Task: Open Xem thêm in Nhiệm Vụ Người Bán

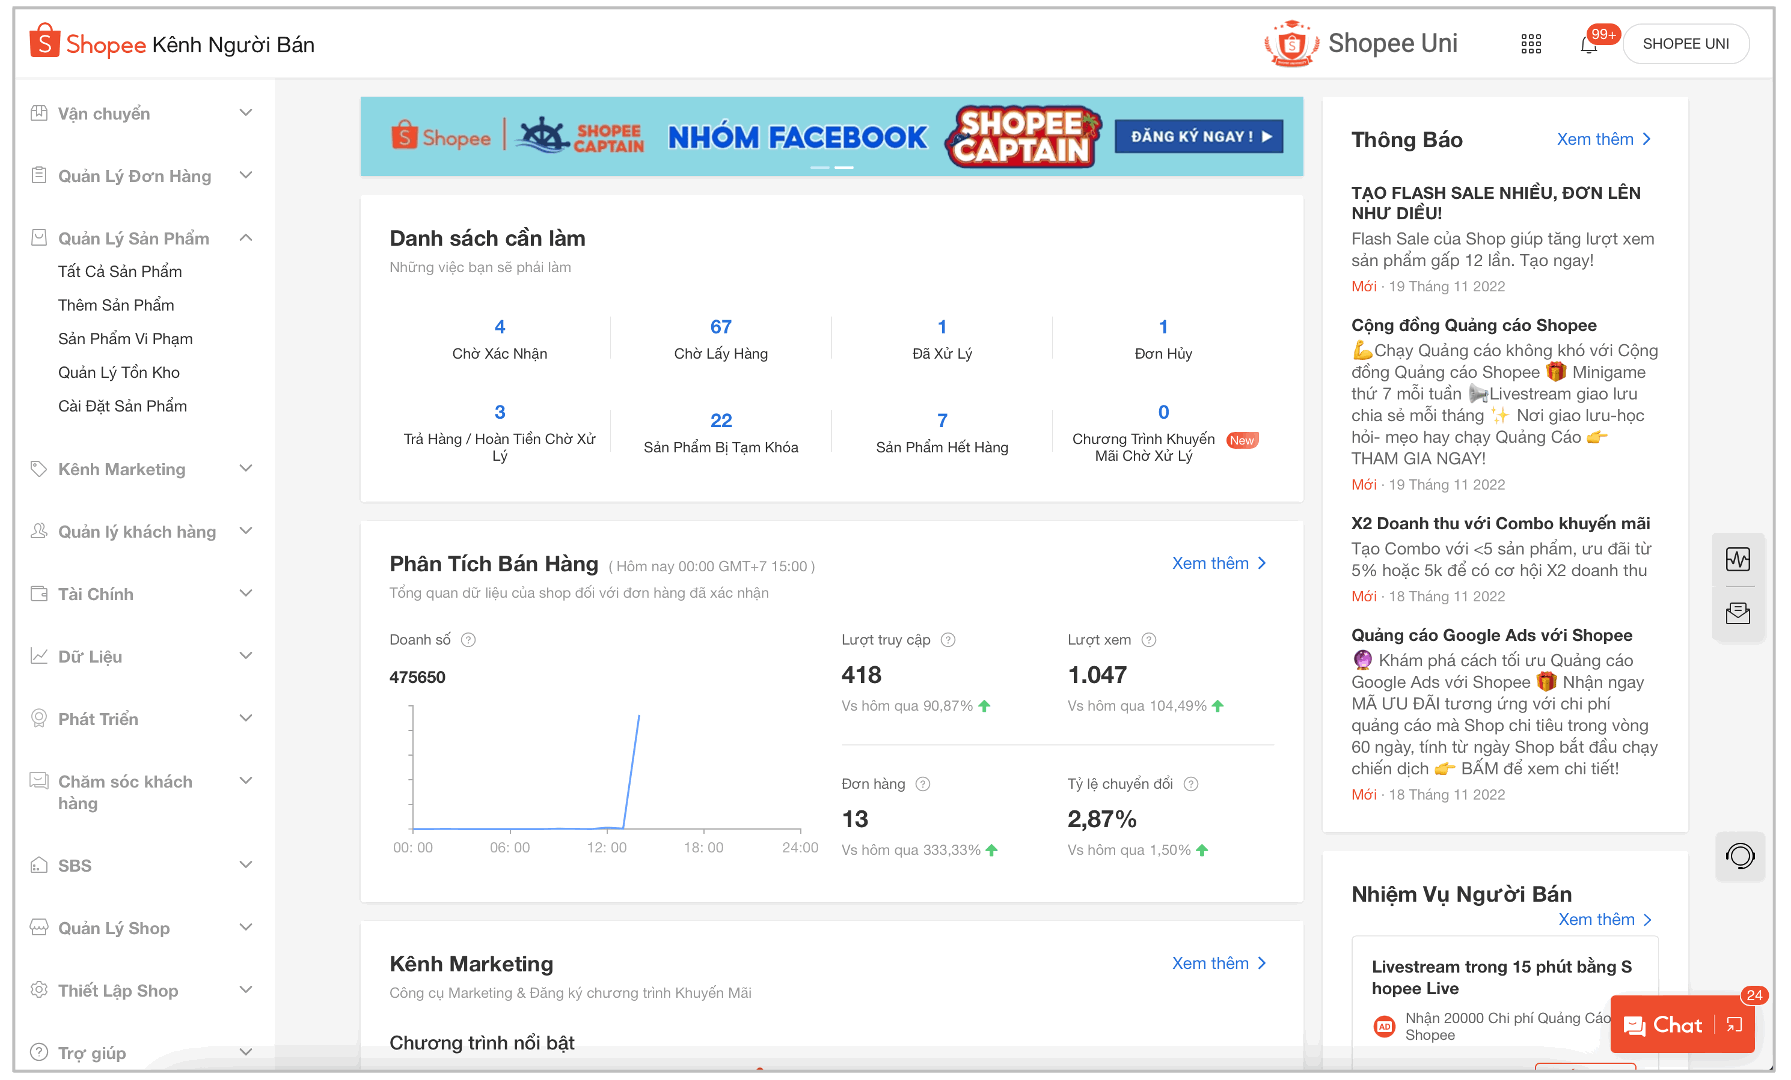Action: 1605,919
